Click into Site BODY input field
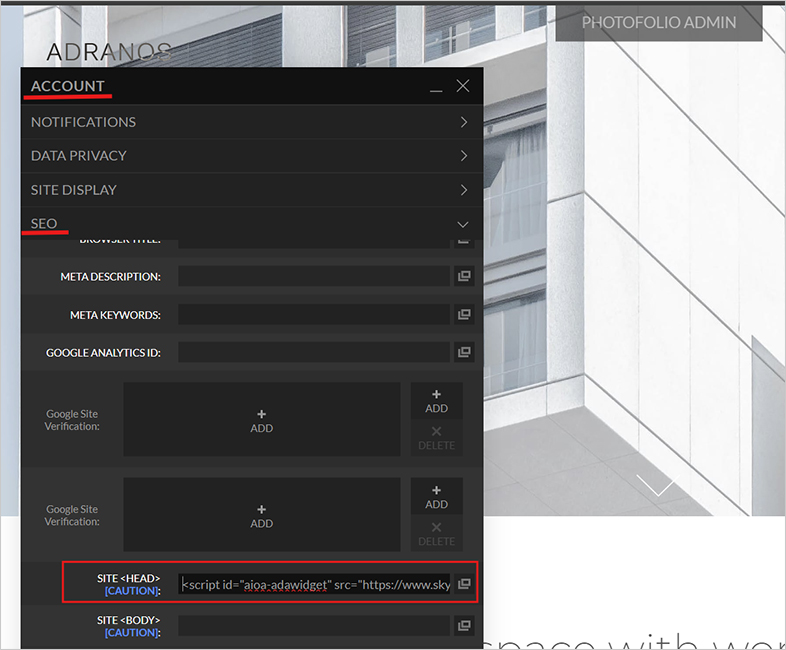786x650 pixels. [314, 626]
